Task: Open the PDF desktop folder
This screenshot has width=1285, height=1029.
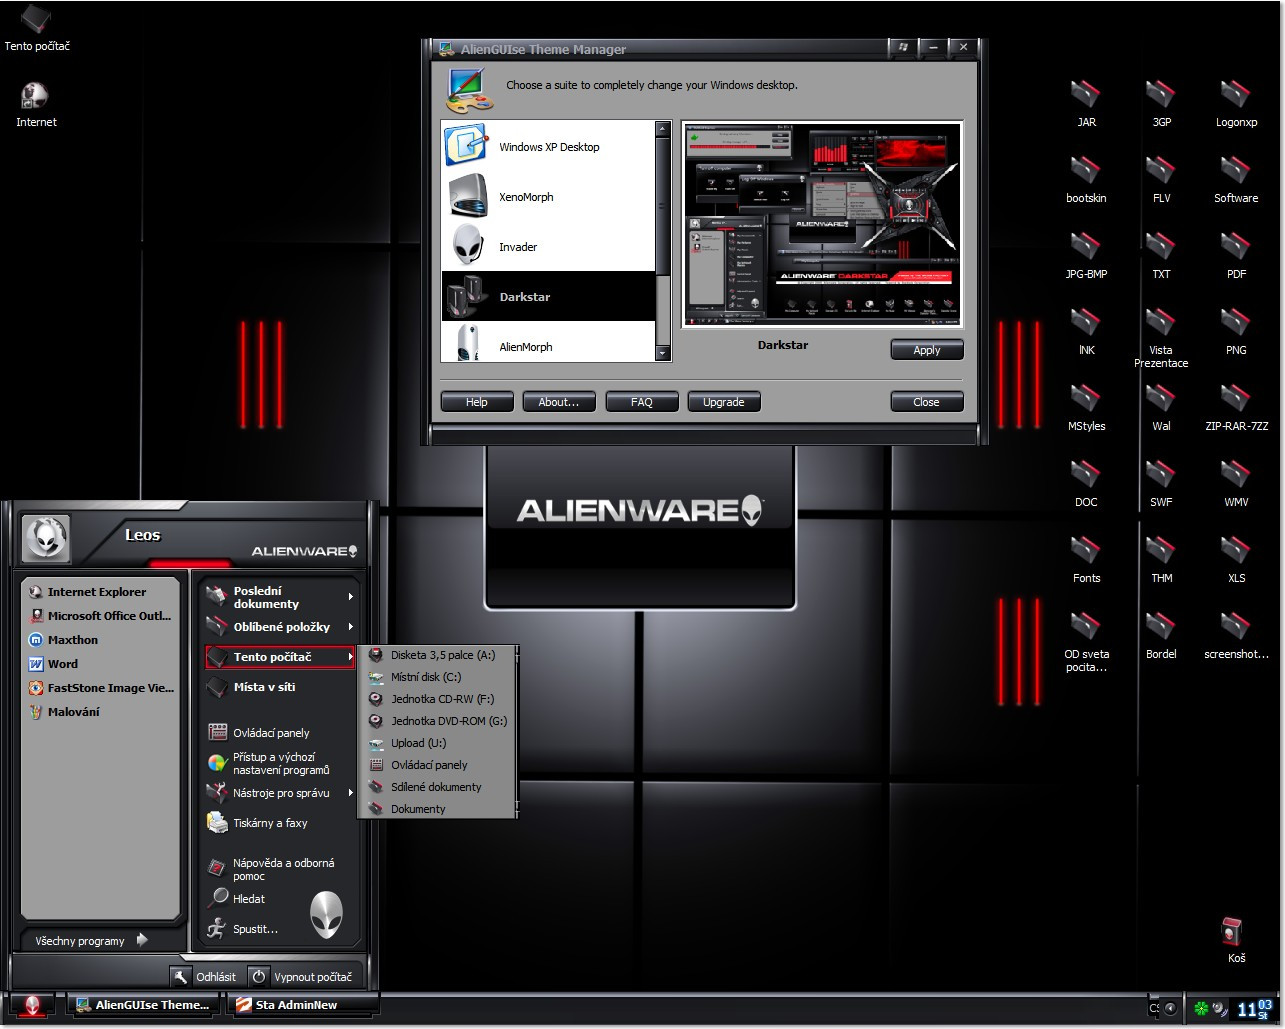Action: tap(1236, 256)
